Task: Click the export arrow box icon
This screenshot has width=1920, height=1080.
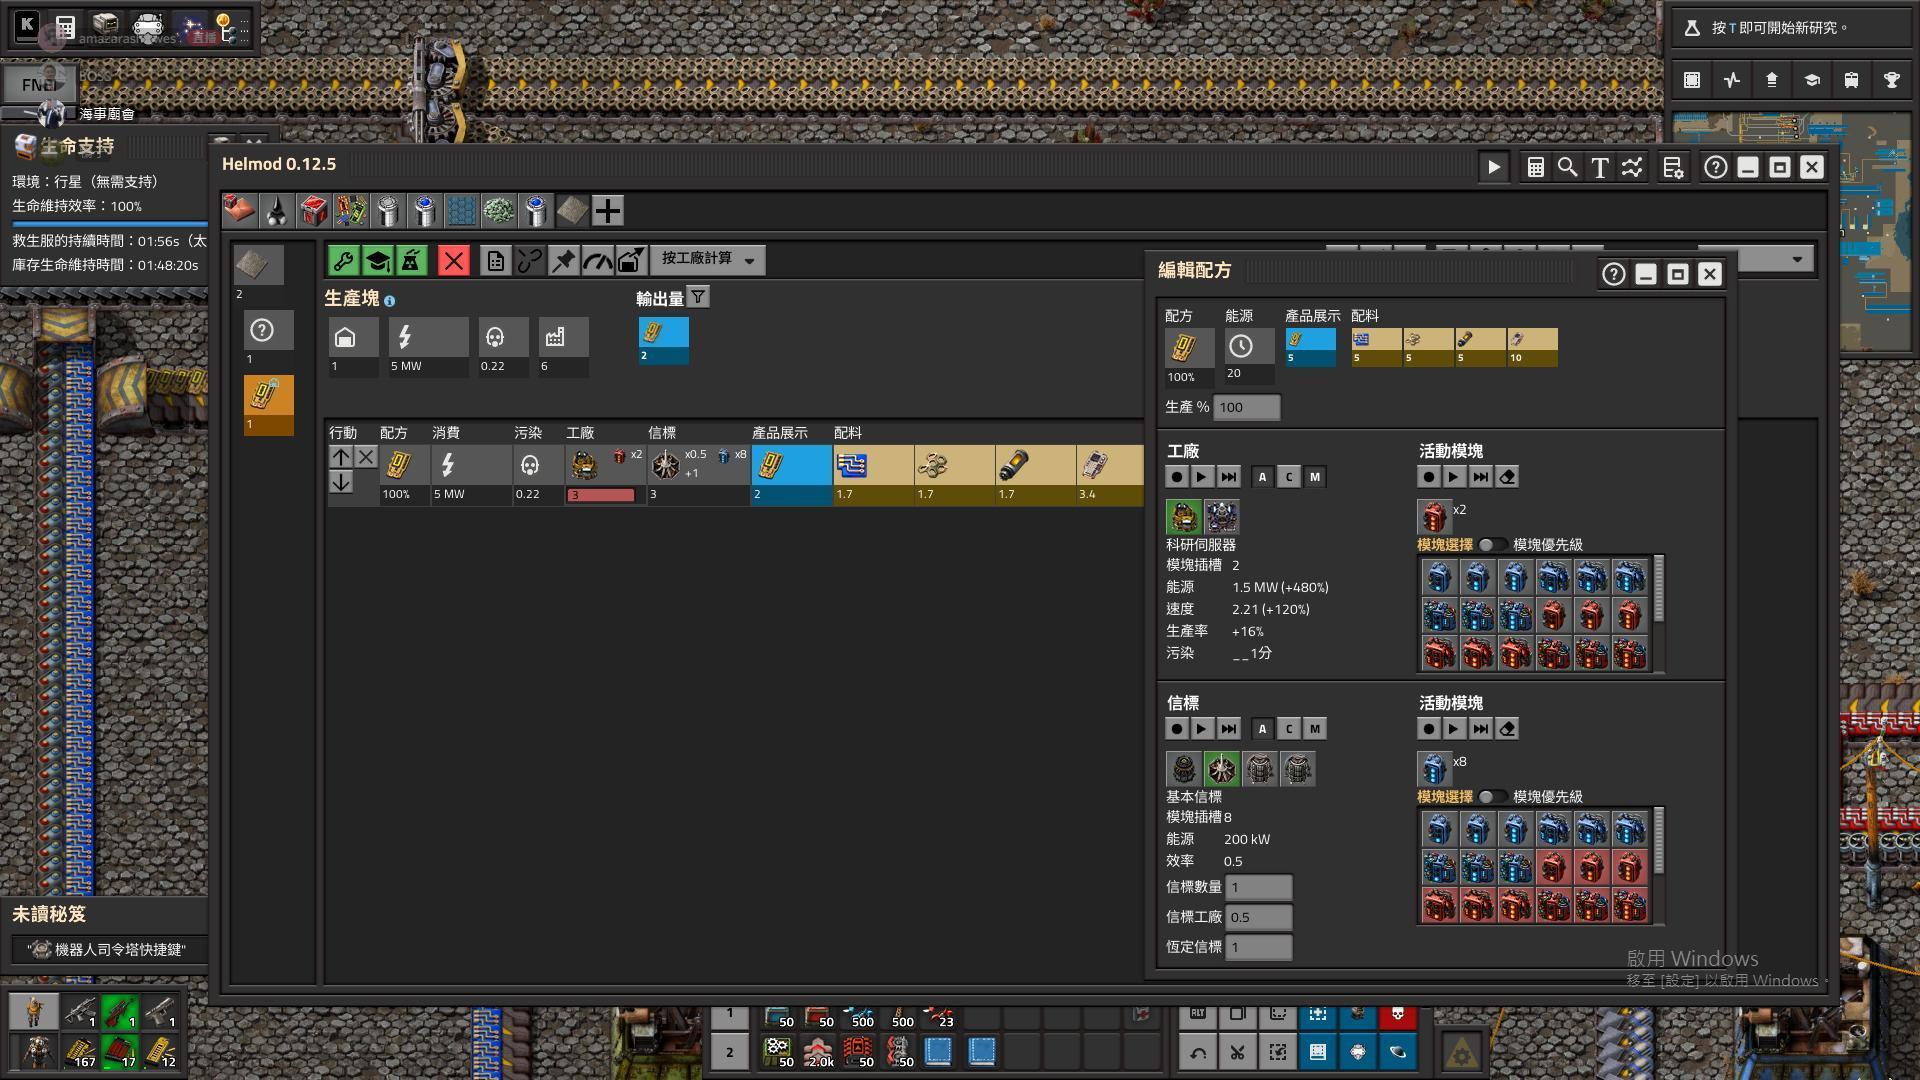Action: (x=630, y=261)
